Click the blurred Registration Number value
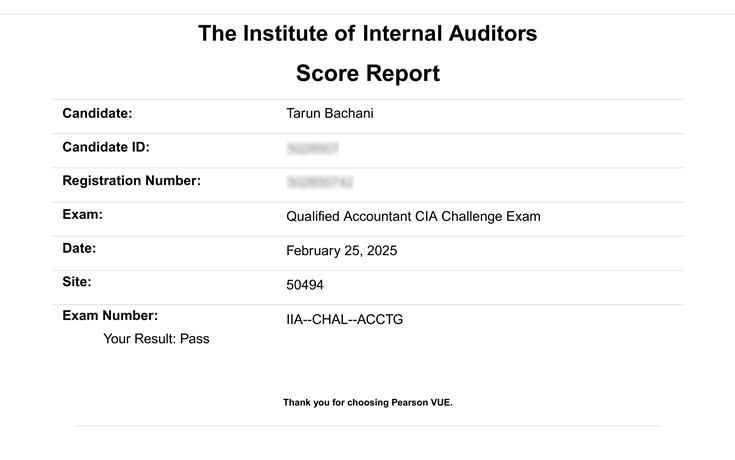735x460 pixels. tap(320, 182)
